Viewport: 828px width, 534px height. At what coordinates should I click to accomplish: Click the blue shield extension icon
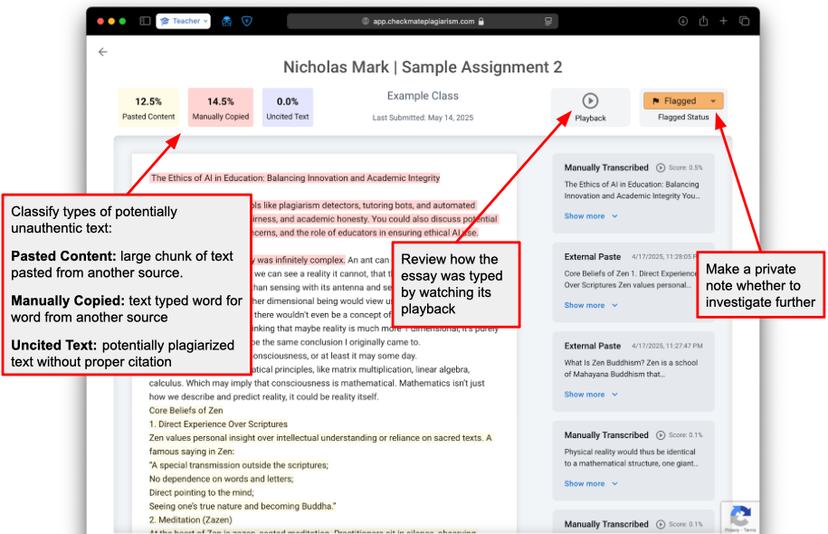247,21
